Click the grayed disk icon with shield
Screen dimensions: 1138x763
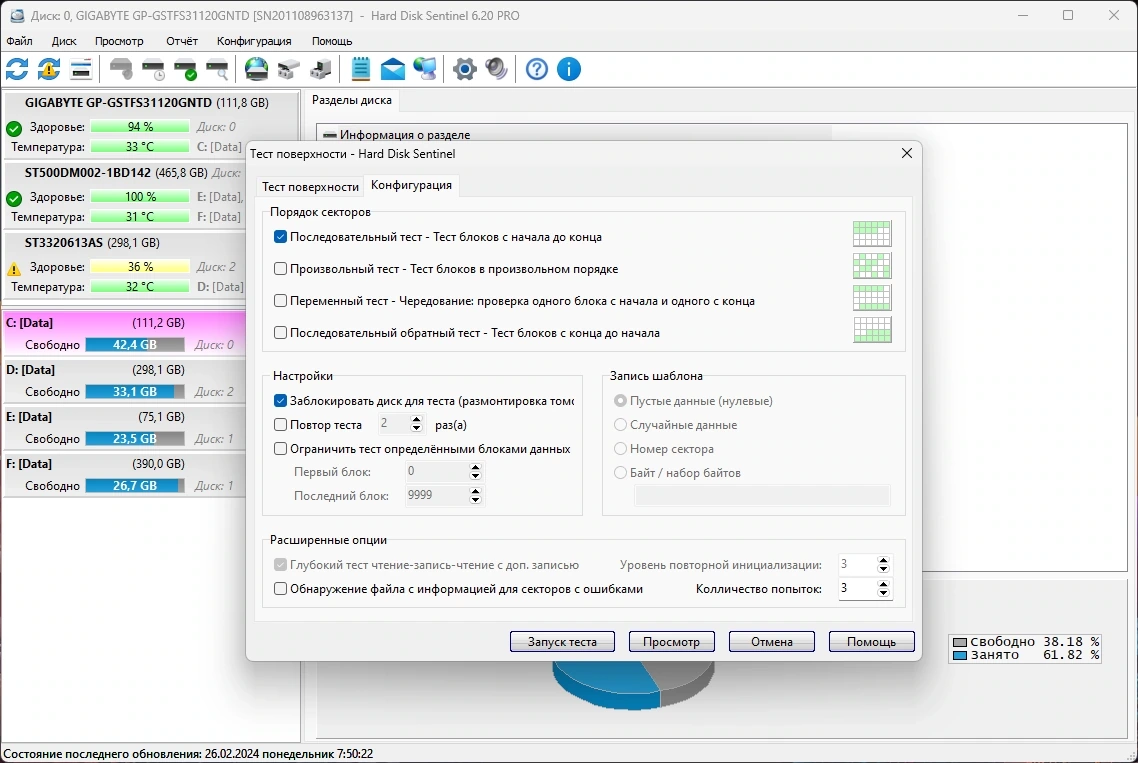tap(121, 70)
